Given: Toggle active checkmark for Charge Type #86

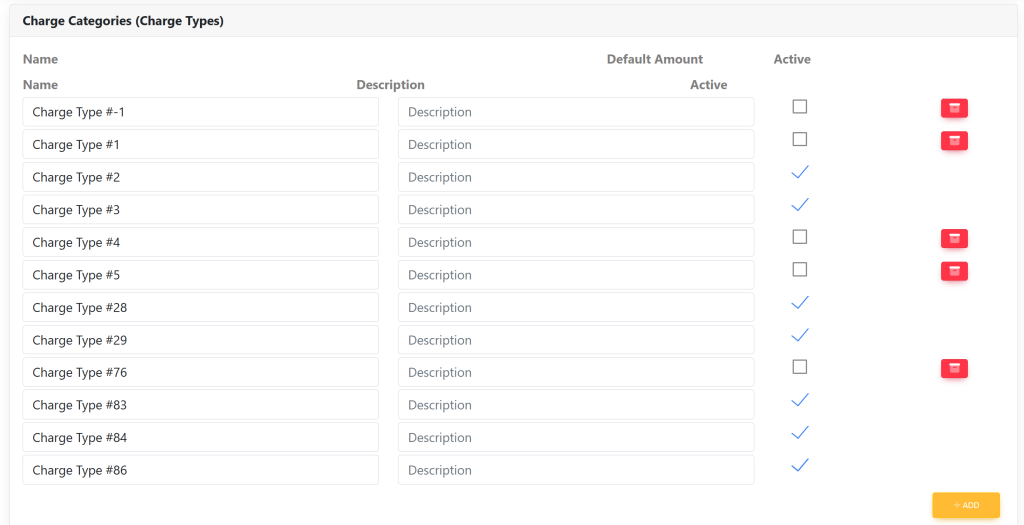Looking at the screenshot, I should 799,466.
